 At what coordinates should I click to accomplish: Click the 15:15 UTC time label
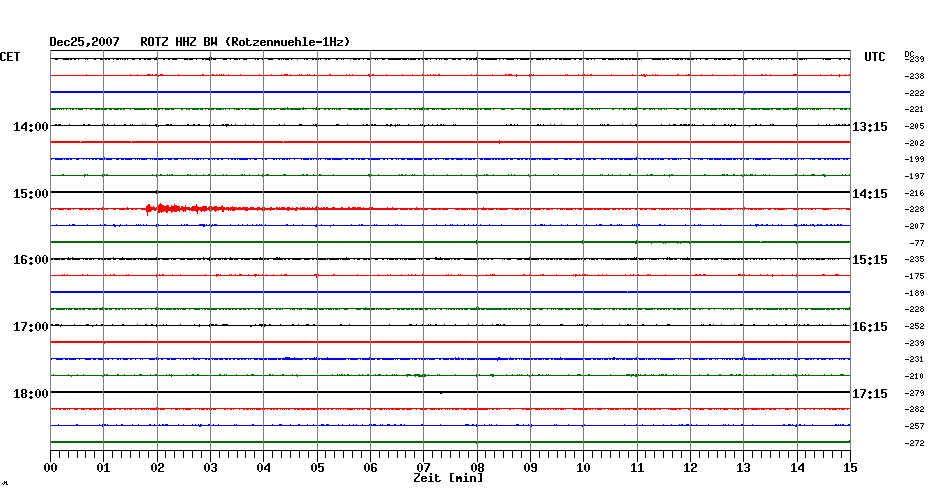(x=870, y=260)
